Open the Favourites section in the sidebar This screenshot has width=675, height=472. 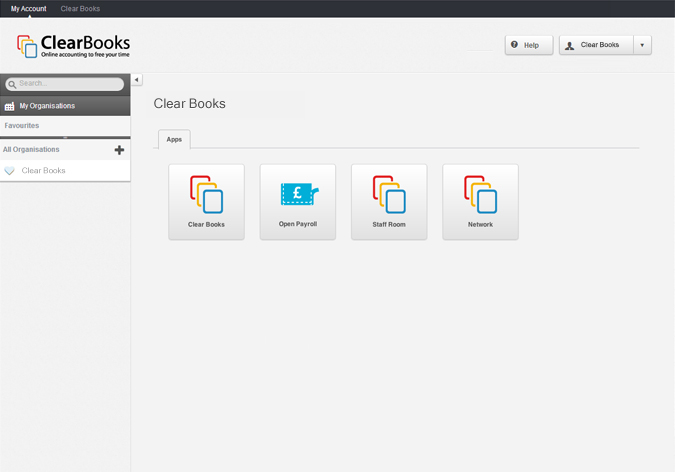coord(22,126)
